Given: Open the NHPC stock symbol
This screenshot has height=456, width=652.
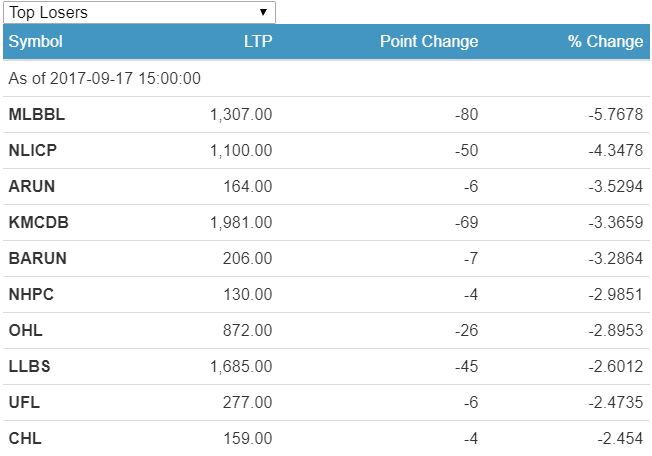Looking at the screenshot, I should [32, 294].
